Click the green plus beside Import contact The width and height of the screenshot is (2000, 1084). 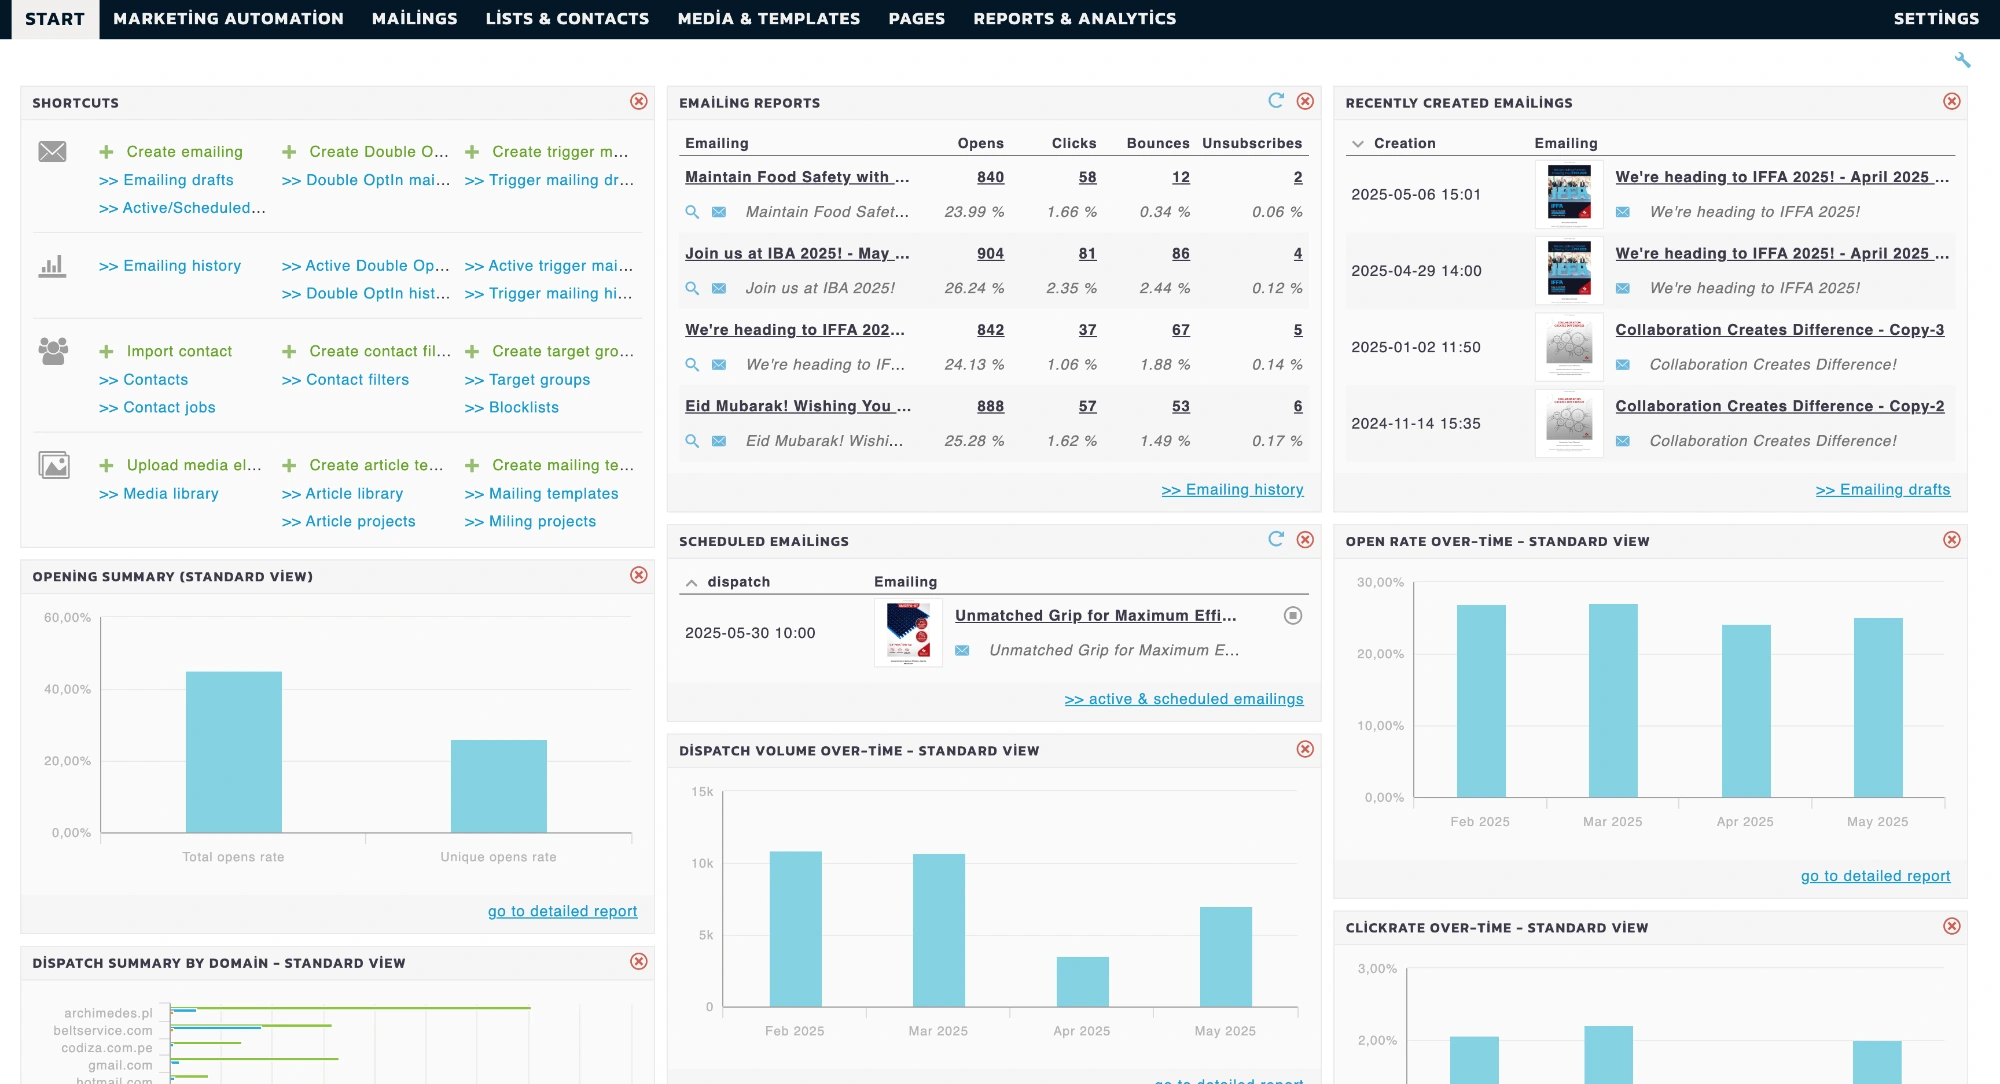pos(106,351)
